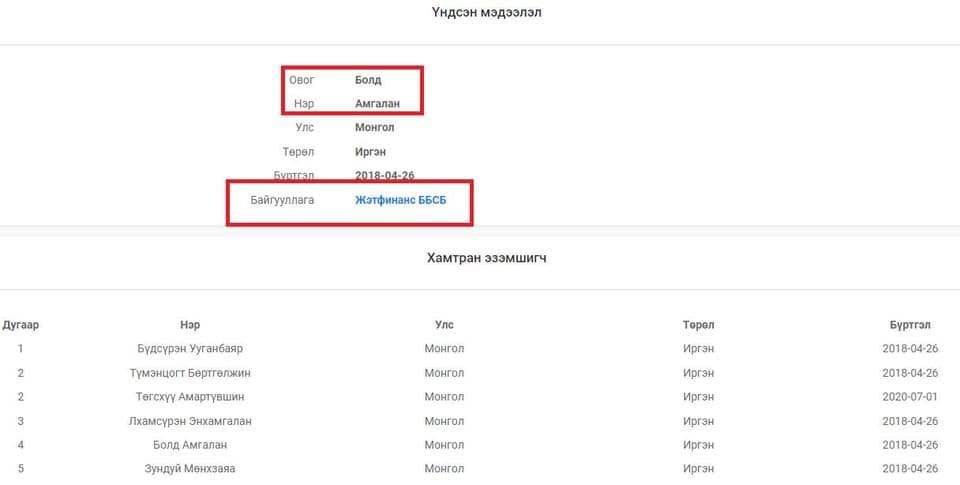This screenshot has width=960, height=485.
Task: Click the Нэр column header in the table
Action: [190, 325]
